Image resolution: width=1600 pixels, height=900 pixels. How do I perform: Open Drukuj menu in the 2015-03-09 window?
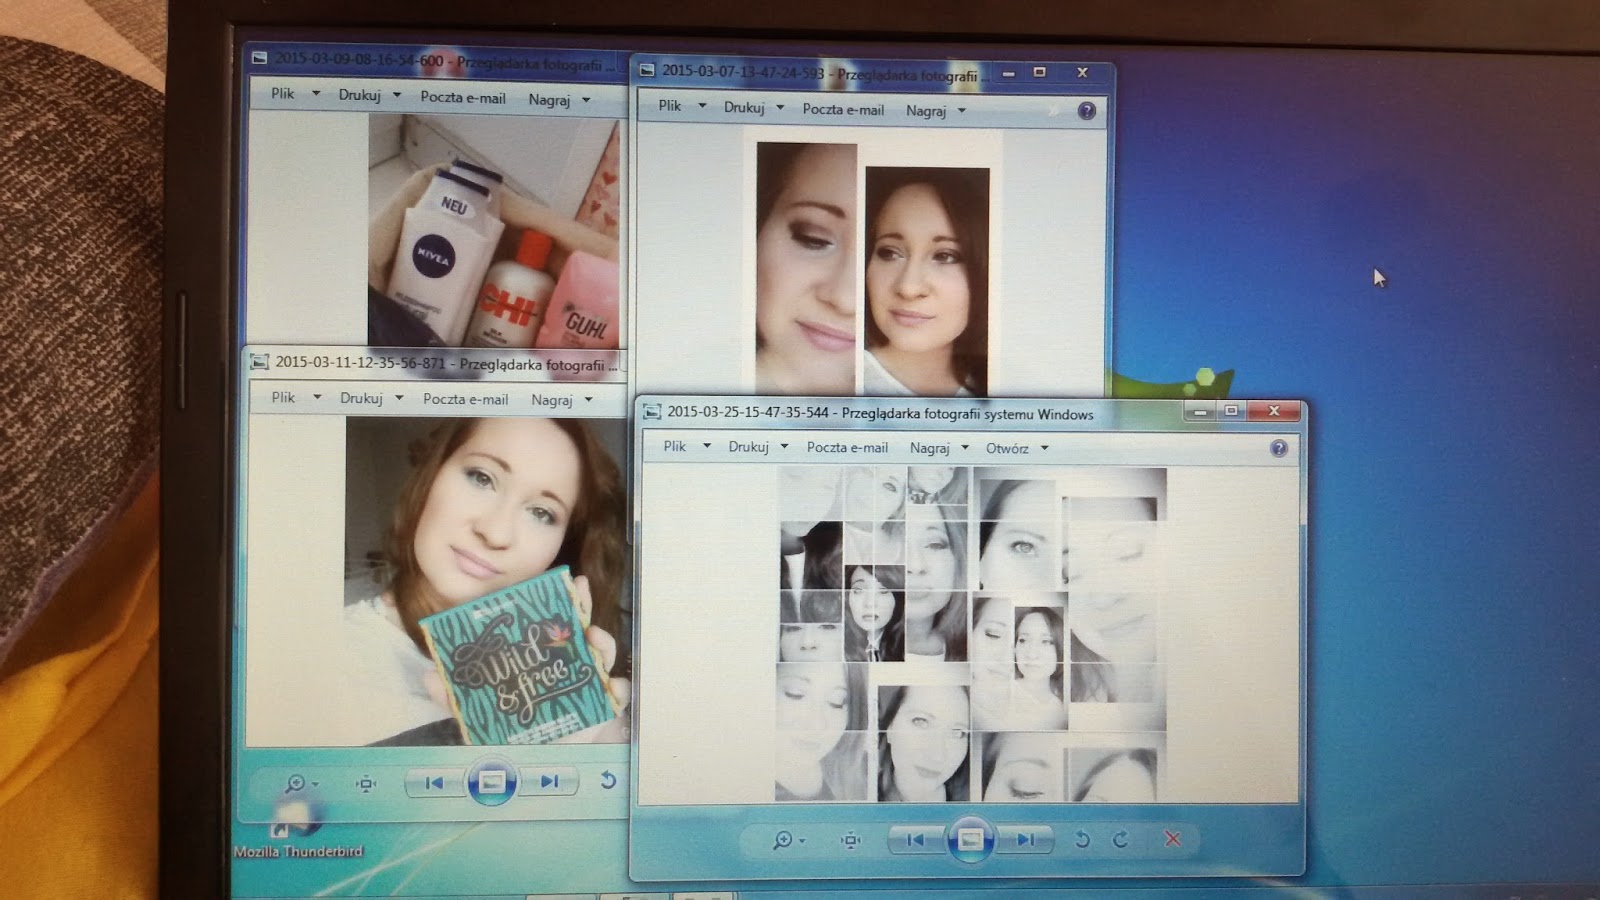359,95
